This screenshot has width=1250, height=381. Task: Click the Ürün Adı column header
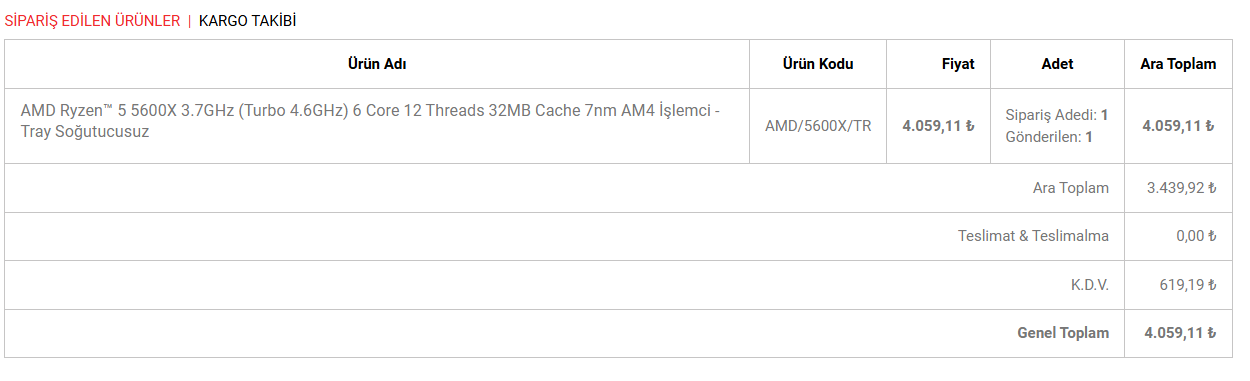pos(377,64)
